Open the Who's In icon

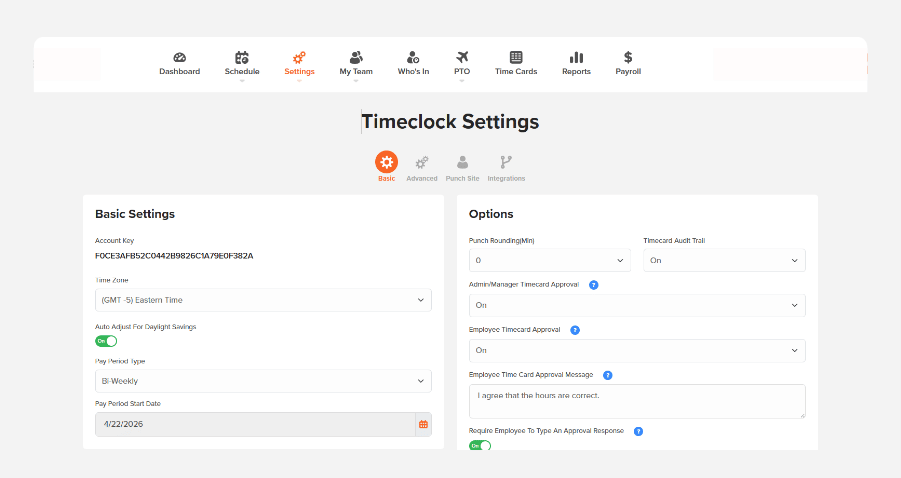coord(413,57)
